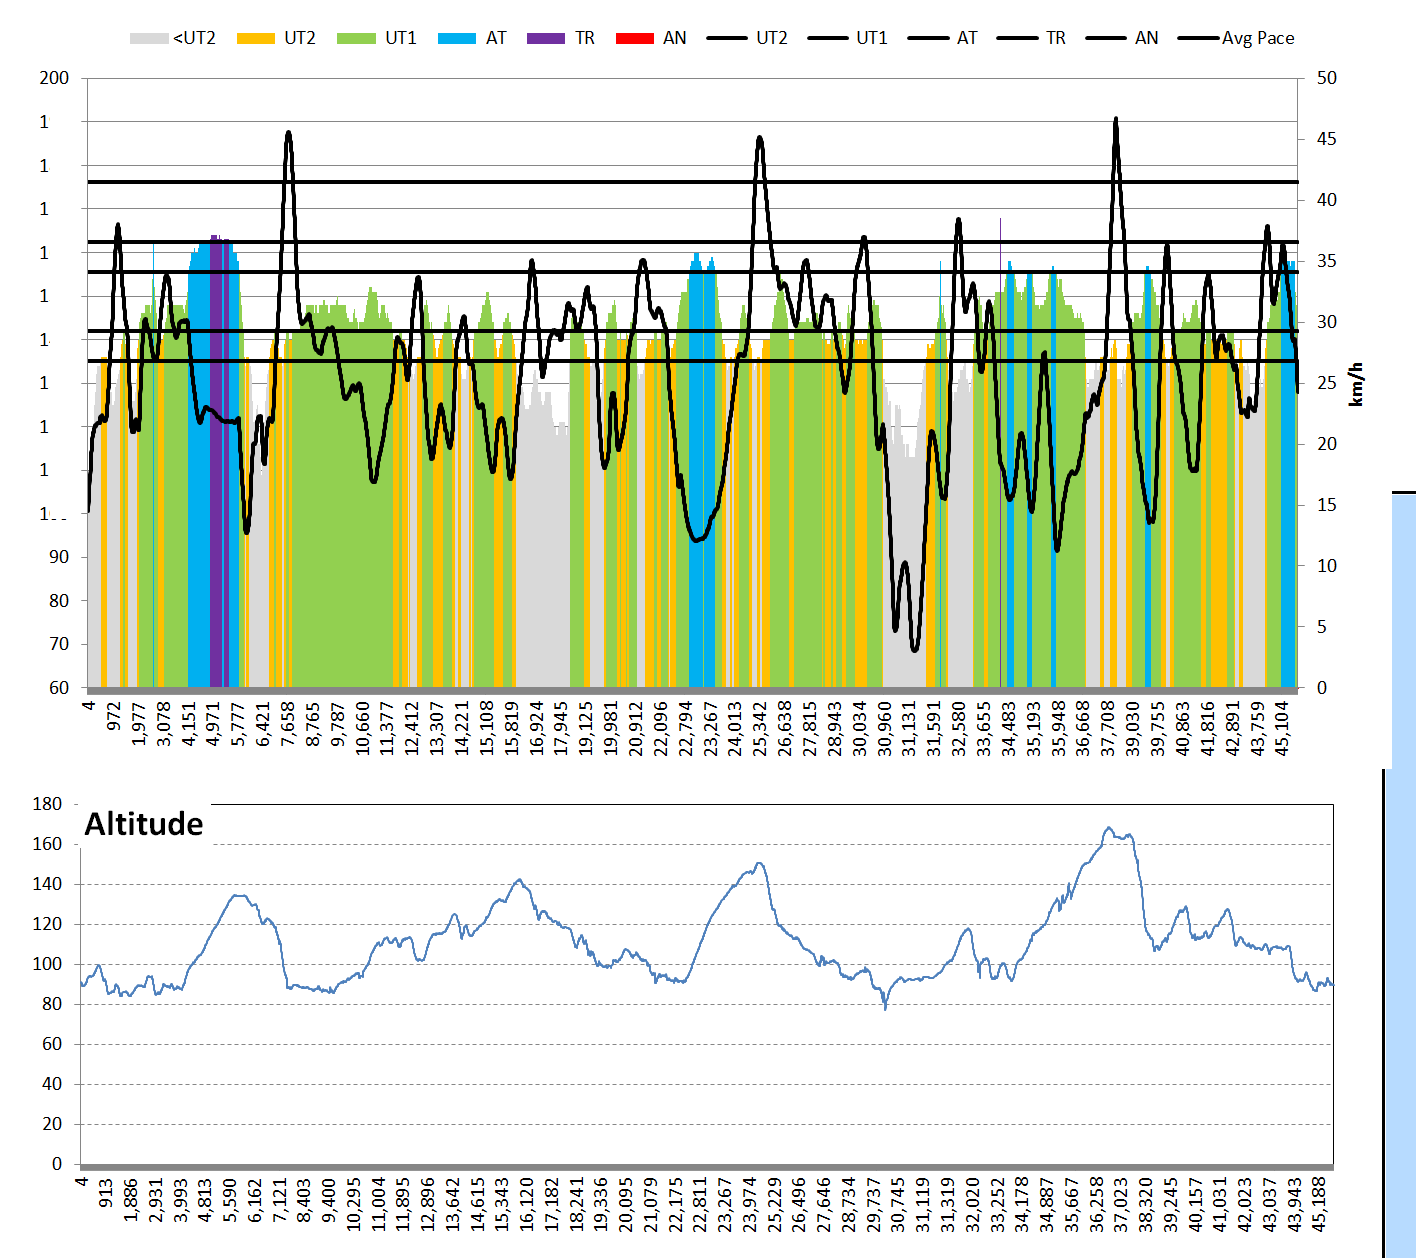
Task: Click the 45,104 x-axis label on top chart
Action: [x=1283, y=728]
